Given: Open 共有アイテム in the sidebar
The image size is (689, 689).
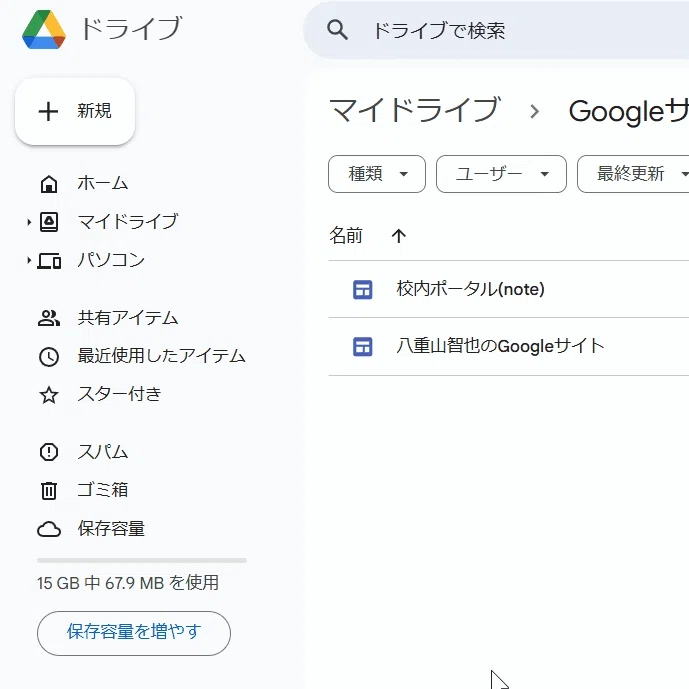Looking at the screenshot, I should pyautogui.click(x=128, y=318).
